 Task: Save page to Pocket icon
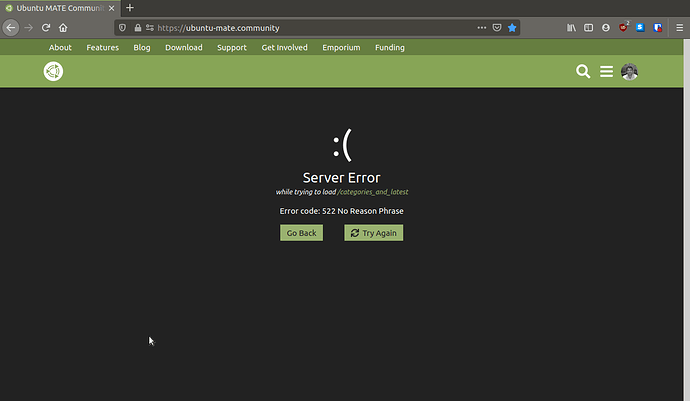[x=497, y=28]
